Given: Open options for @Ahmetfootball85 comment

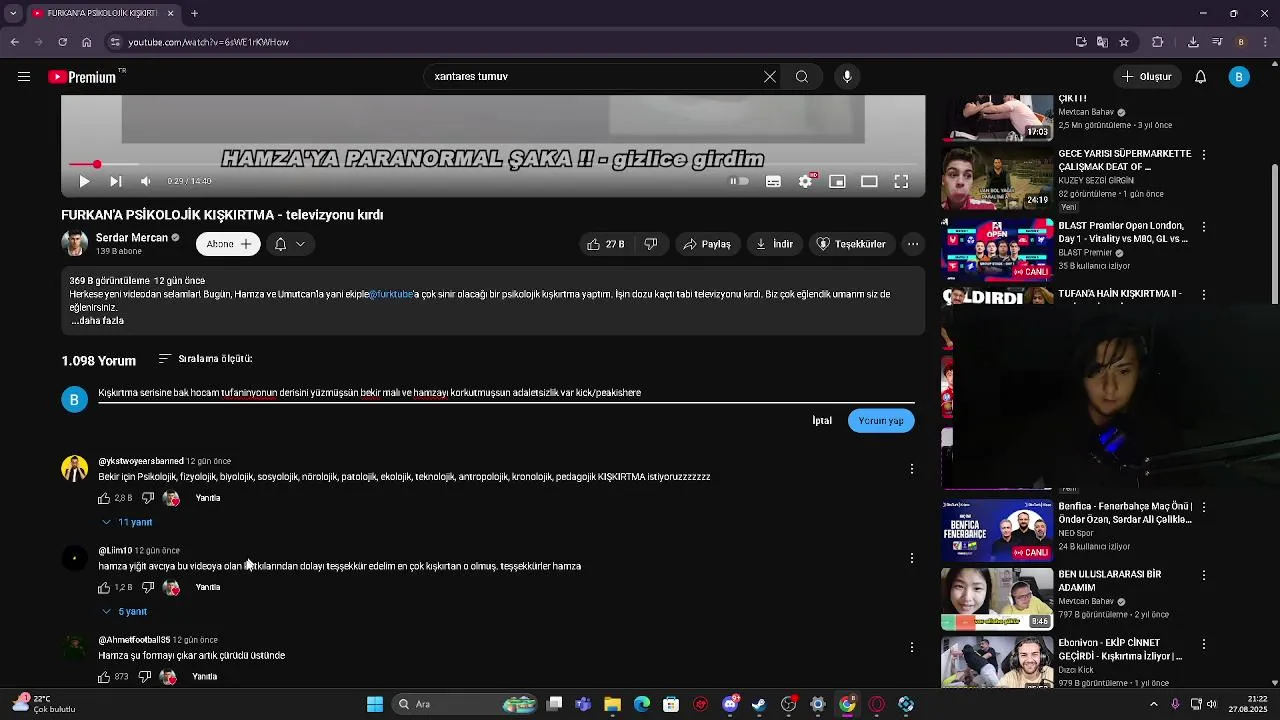Looking at the screenshot, I should tap(912, 648).
